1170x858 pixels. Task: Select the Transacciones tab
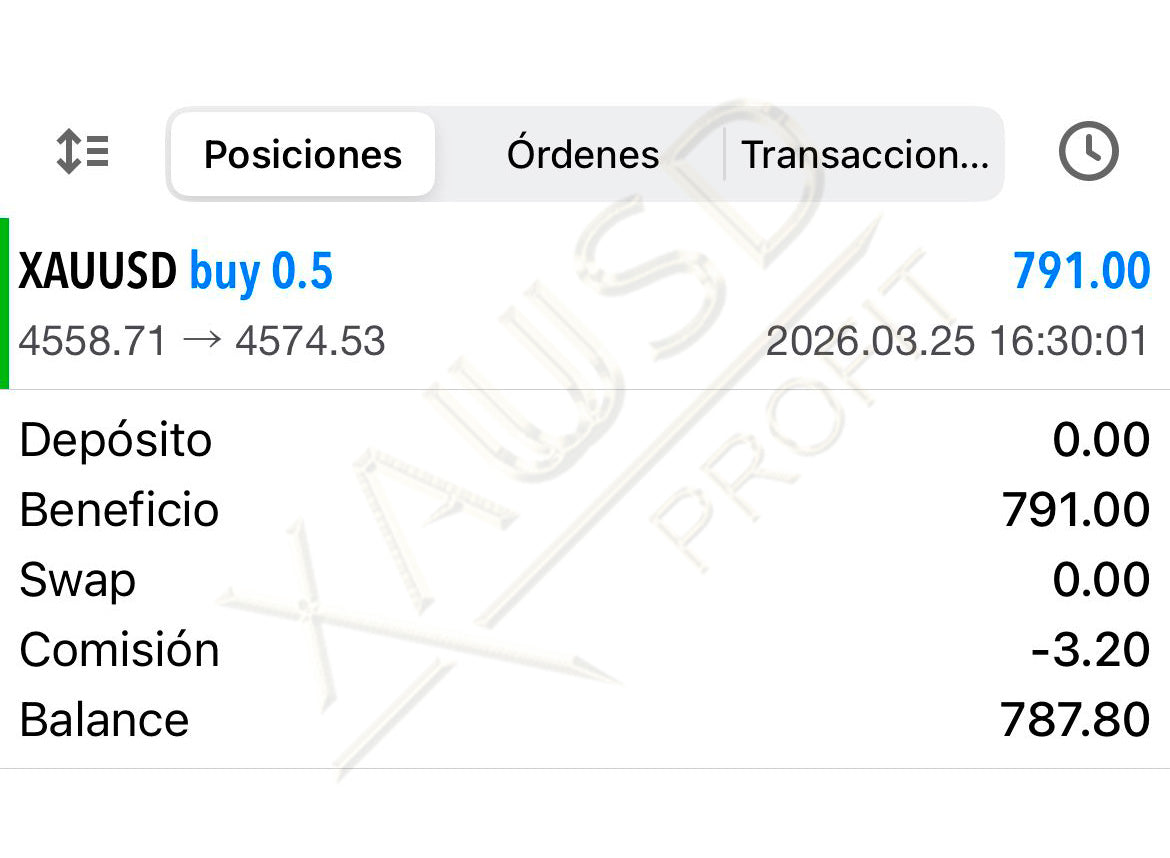[x=864, y=155]
